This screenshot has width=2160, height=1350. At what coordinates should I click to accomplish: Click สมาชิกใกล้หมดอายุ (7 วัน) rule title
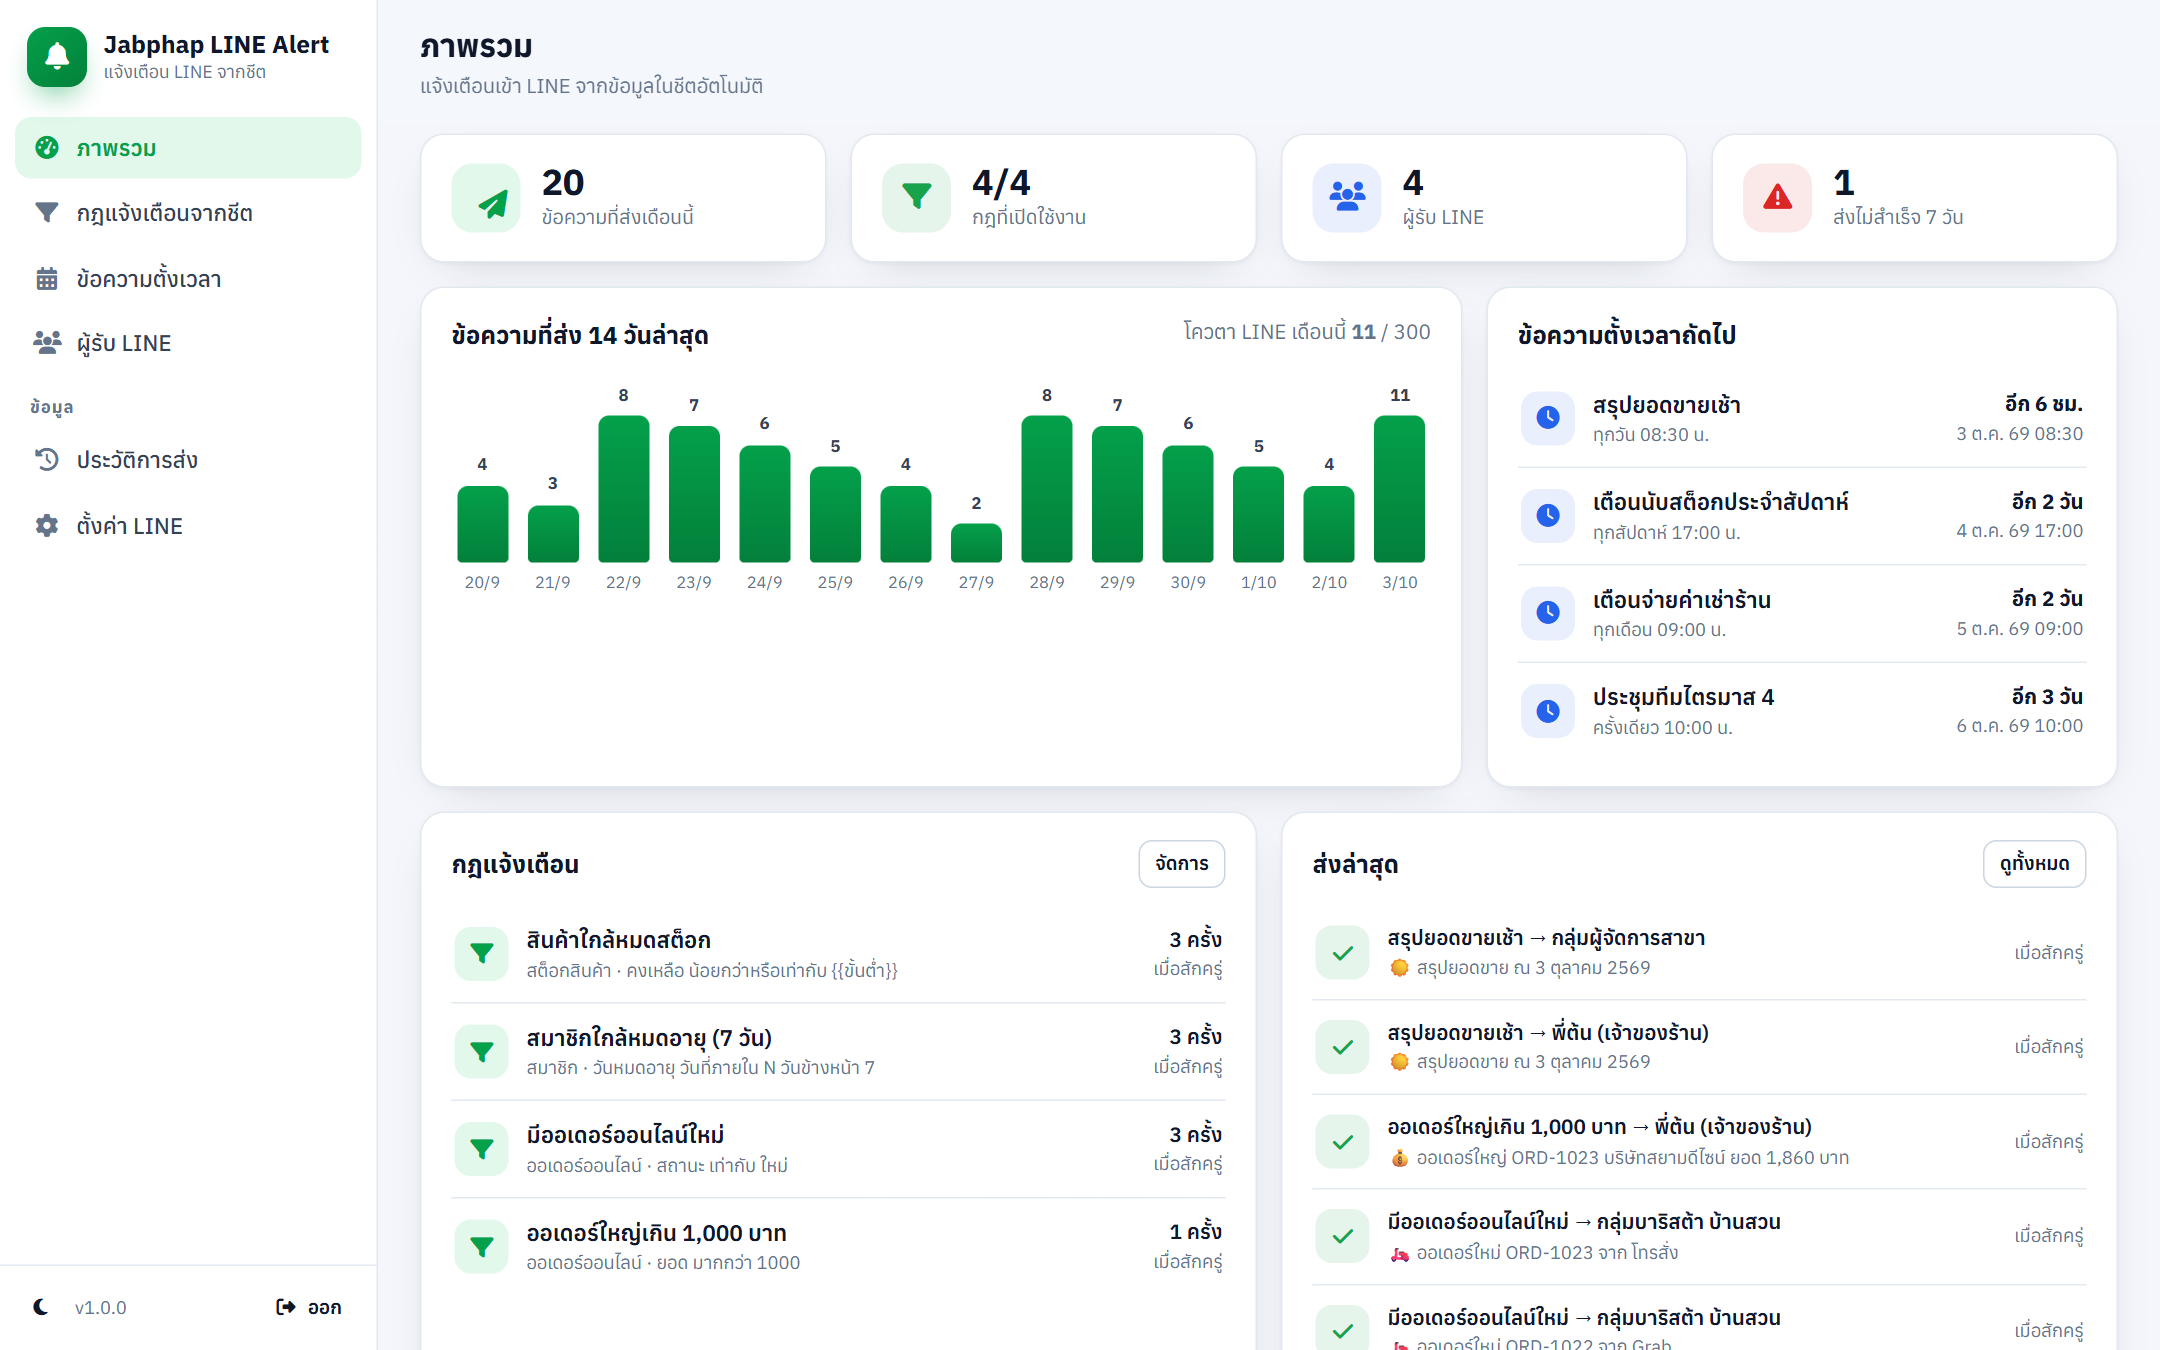click(x=649, y=1037)
